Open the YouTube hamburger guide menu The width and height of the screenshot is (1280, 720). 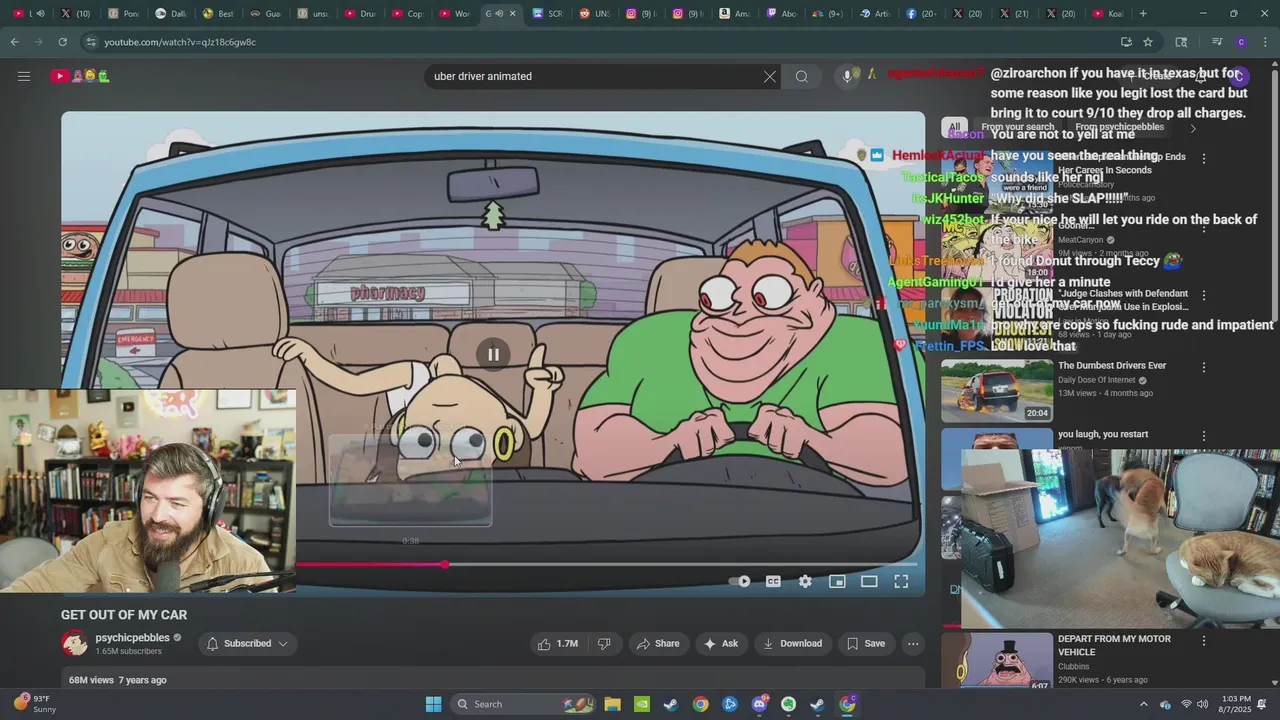point(24,76)
